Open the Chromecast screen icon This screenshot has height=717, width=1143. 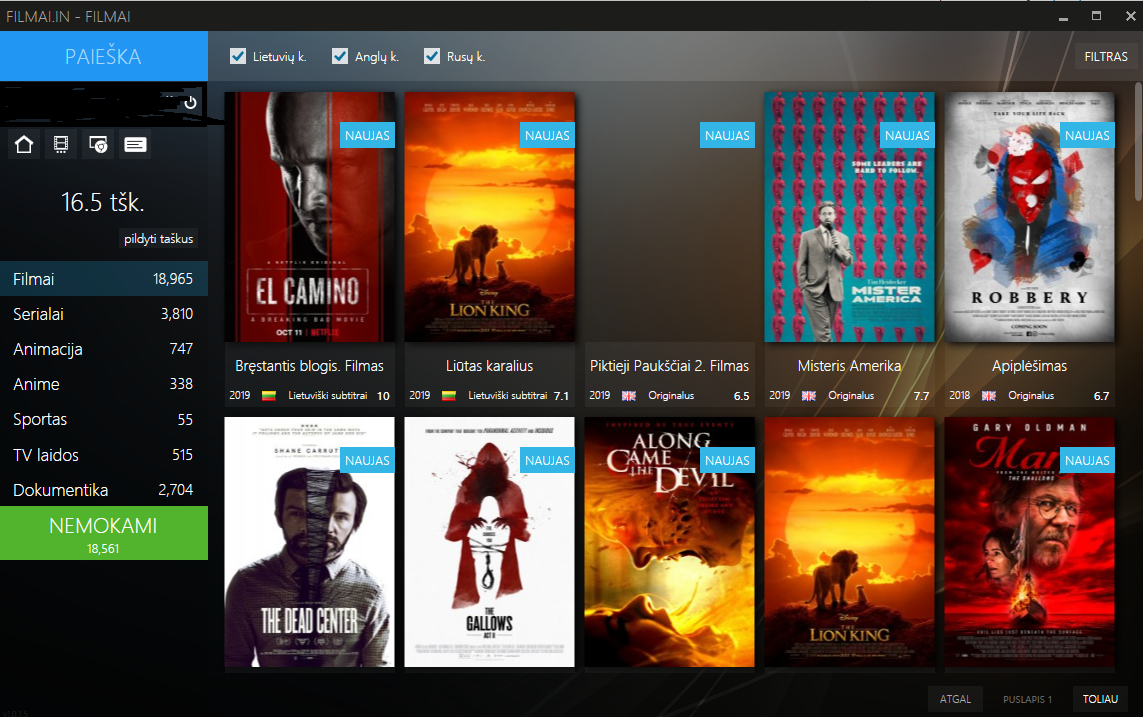(98, 144)
